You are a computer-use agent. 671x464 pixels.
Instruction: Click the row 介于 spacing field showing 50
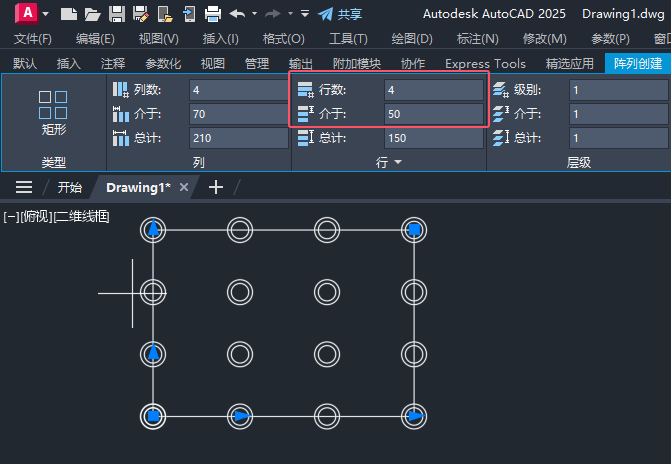(433, 114)
